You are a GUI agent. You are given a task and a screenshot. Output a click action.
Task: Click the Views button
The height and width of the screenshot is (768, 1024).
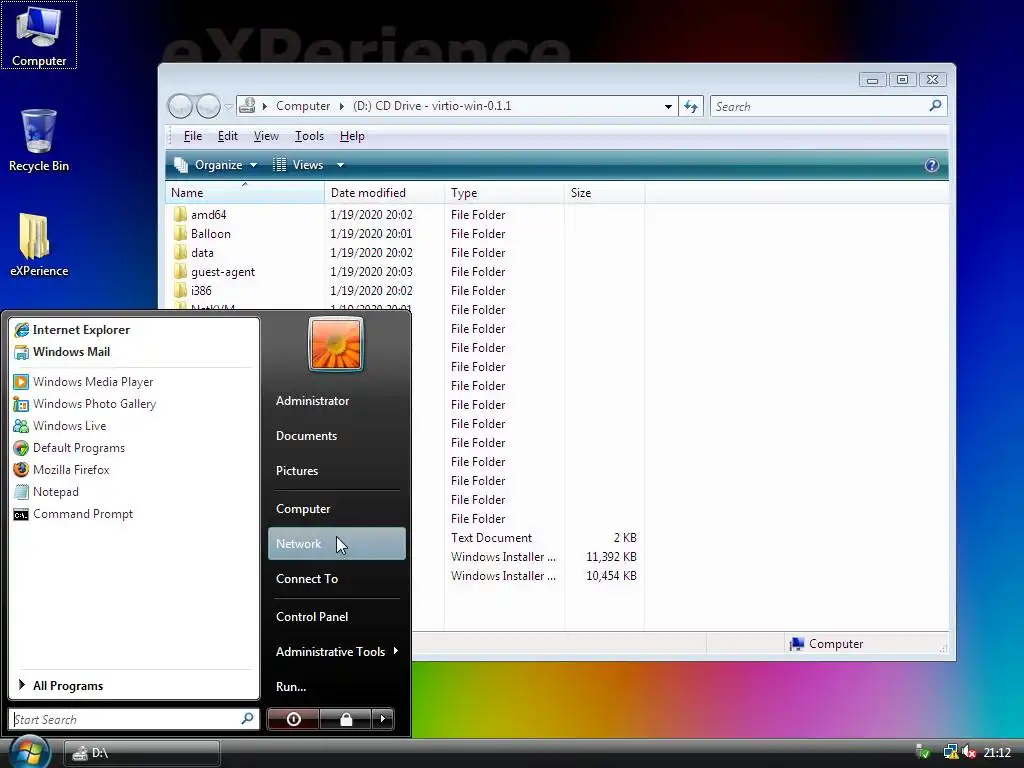pyautogui.click(x=298, y=165)
